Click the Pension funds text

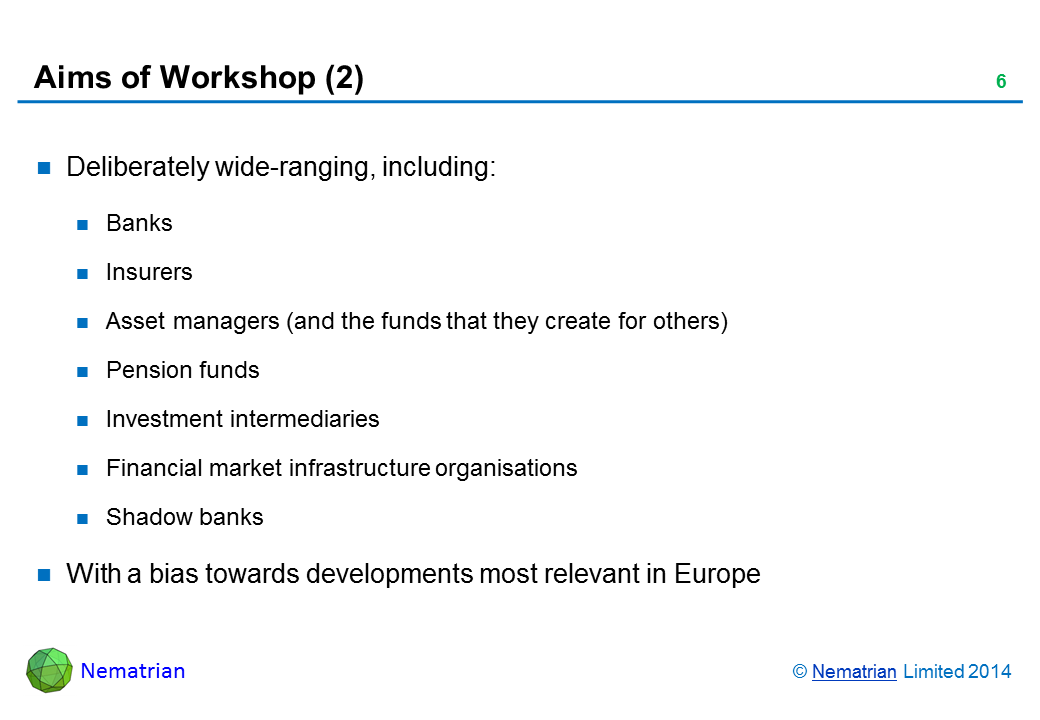pos(182,370)
